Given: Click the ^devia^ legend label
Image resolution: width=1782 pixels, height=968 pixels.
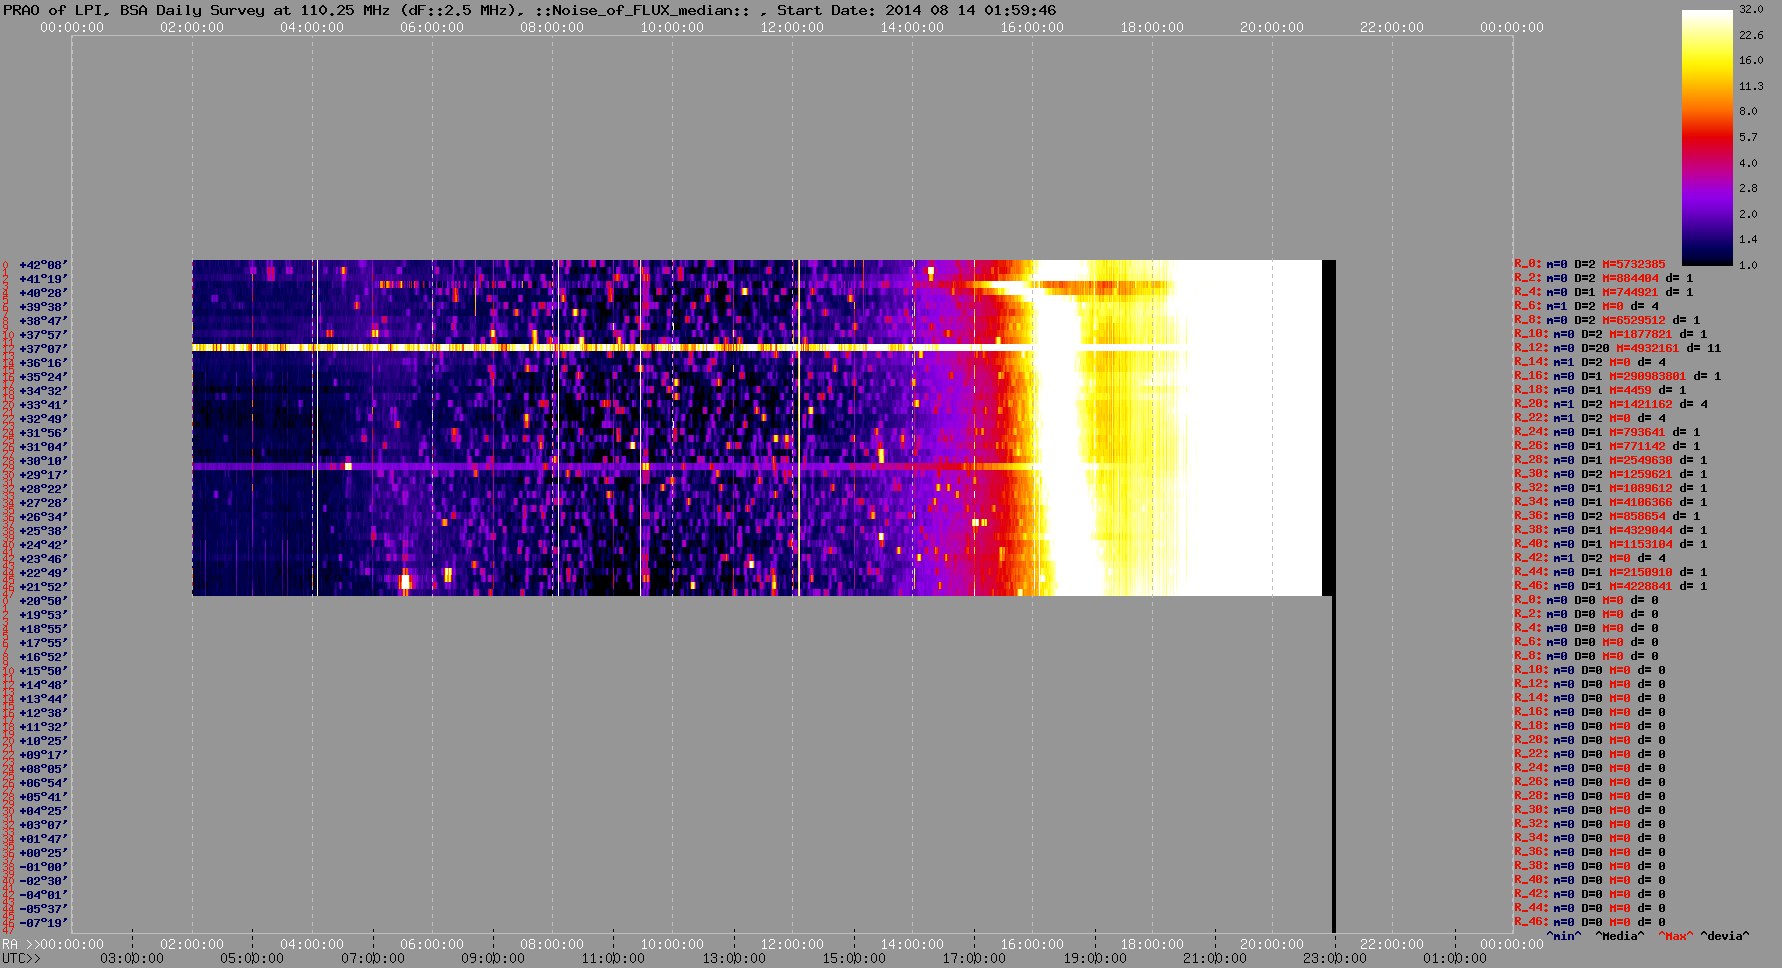Looking at the screenshot, I should (1725, 936).
